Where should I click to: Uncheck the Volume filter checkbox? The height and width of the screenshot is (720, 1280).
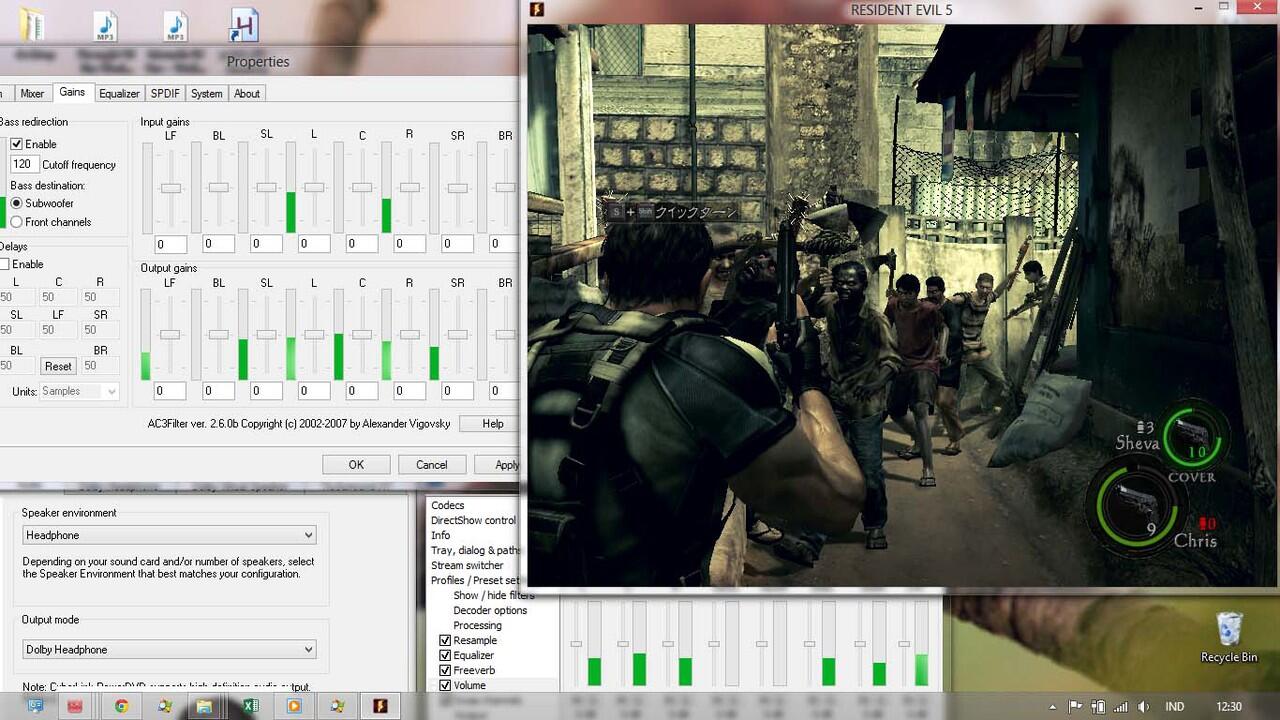445,685
